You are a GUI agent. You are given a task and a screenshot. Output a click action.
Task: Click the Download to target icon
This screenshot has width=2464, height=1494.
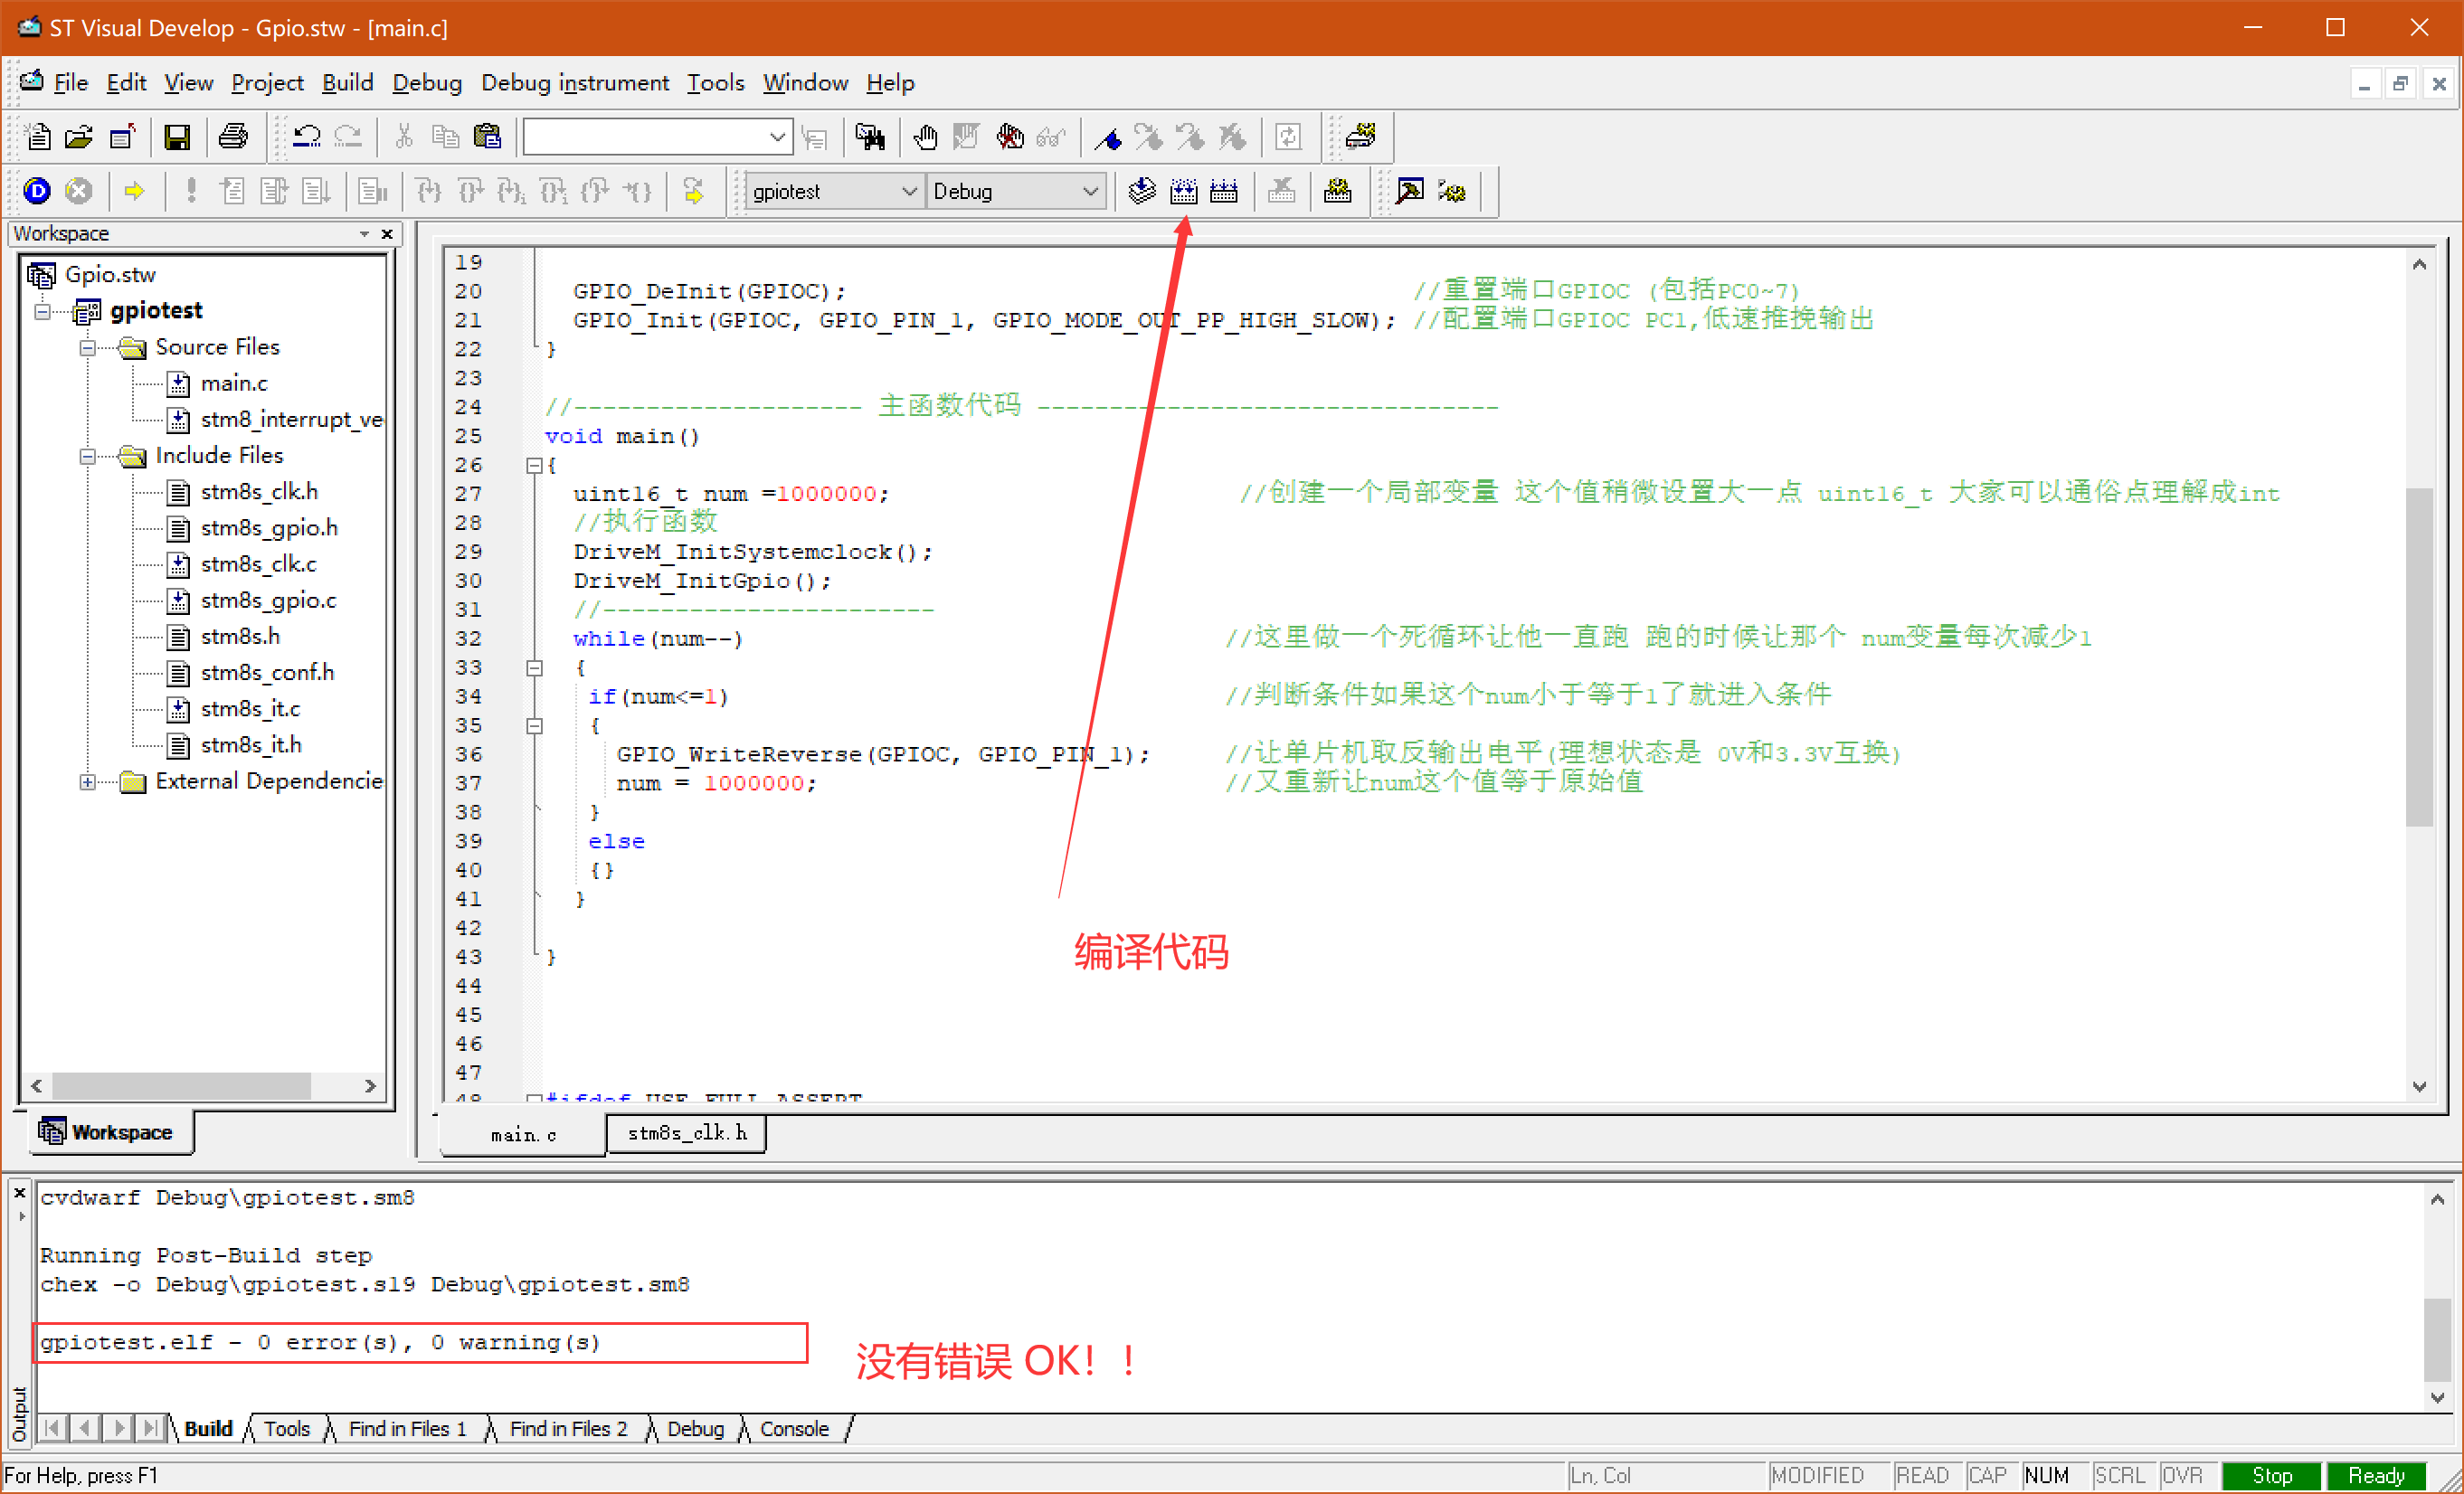pyautogui.click(x=1141, y=190)
